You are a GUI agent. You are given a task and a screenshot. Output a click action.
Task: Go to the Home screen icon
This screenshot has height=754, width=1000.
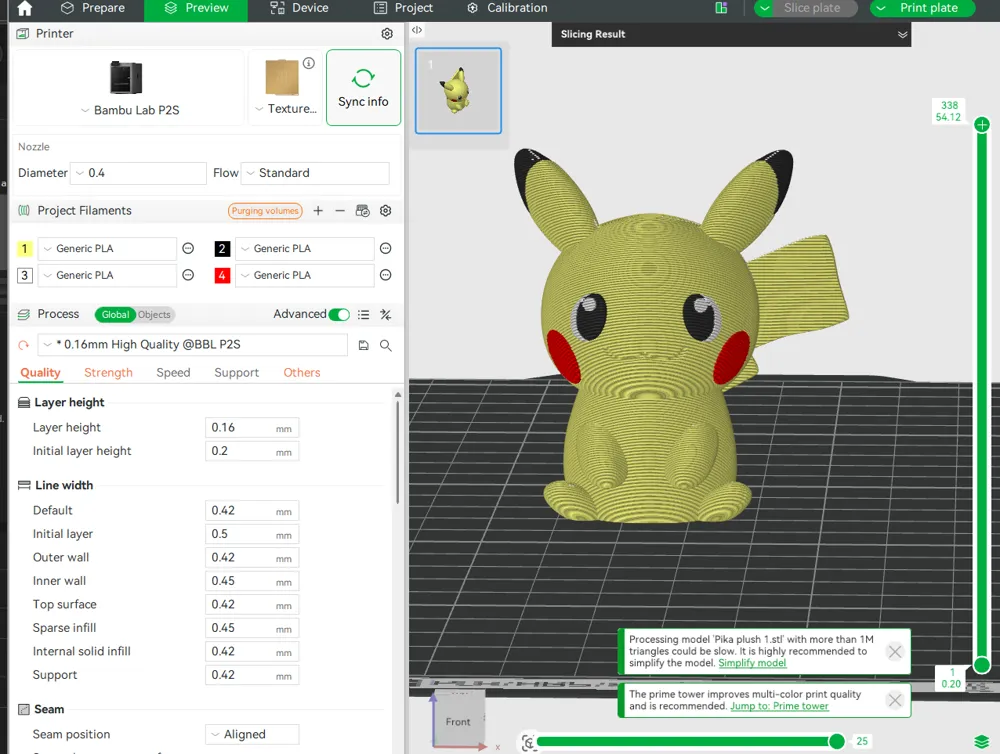(24, 8)
